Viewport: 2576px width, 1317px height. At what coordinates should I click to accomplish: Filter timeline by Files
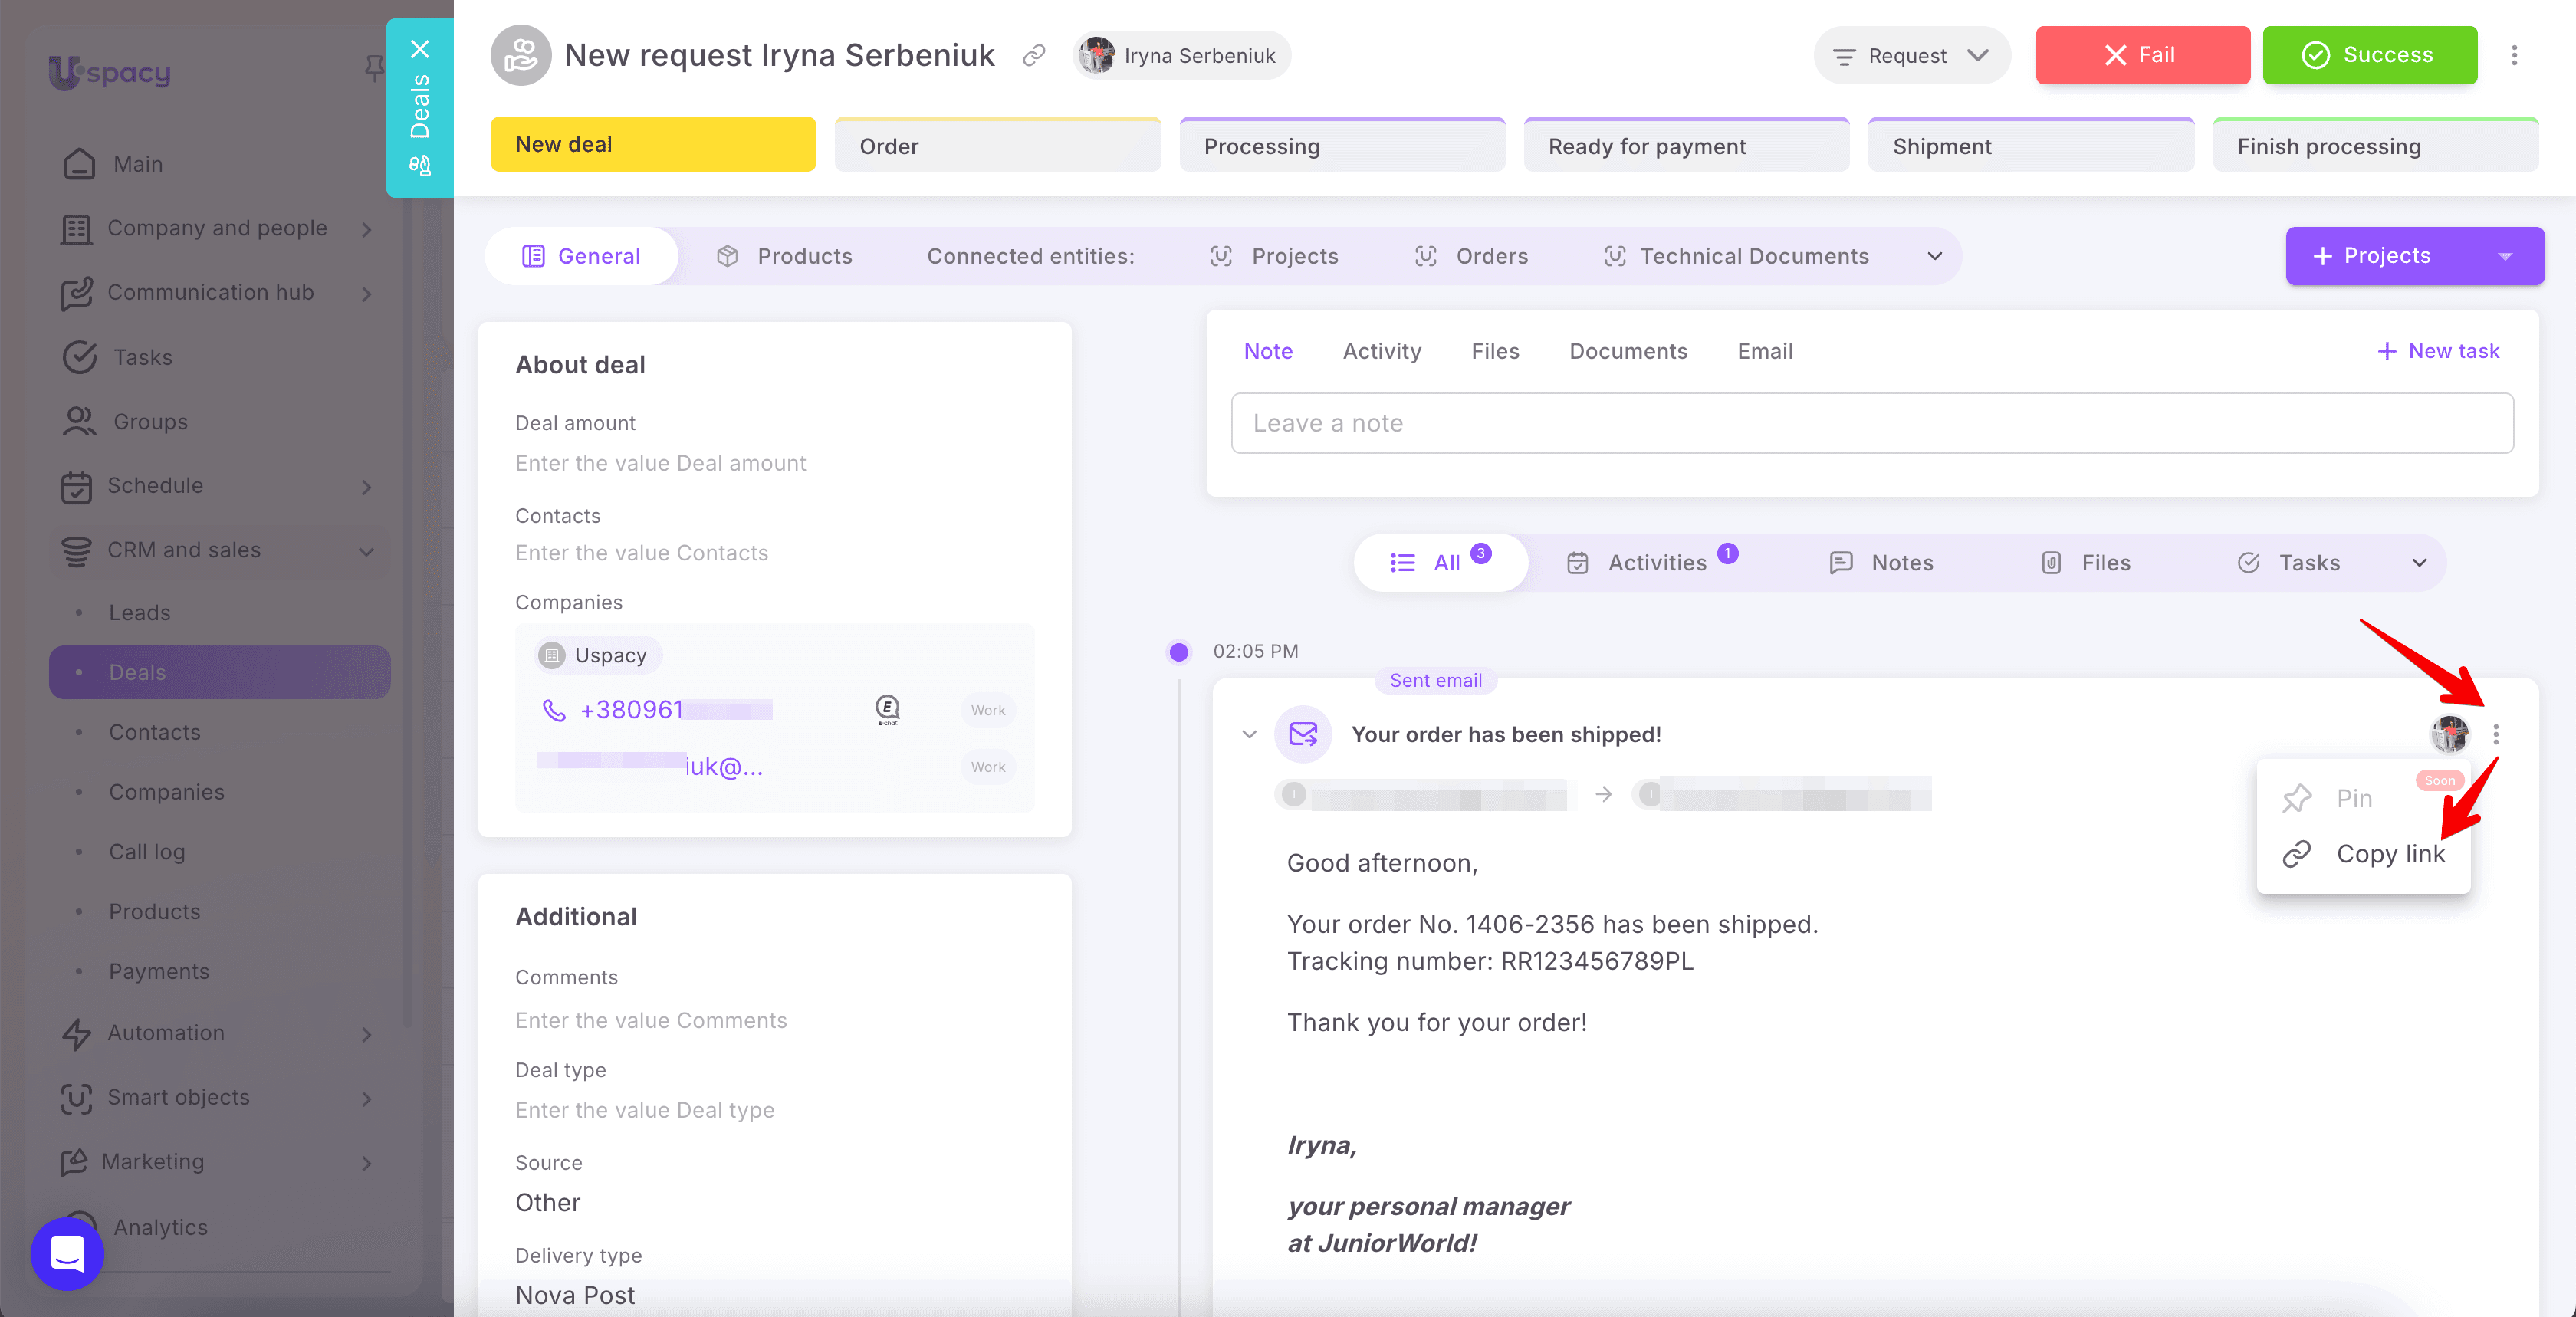(2086, 562)
